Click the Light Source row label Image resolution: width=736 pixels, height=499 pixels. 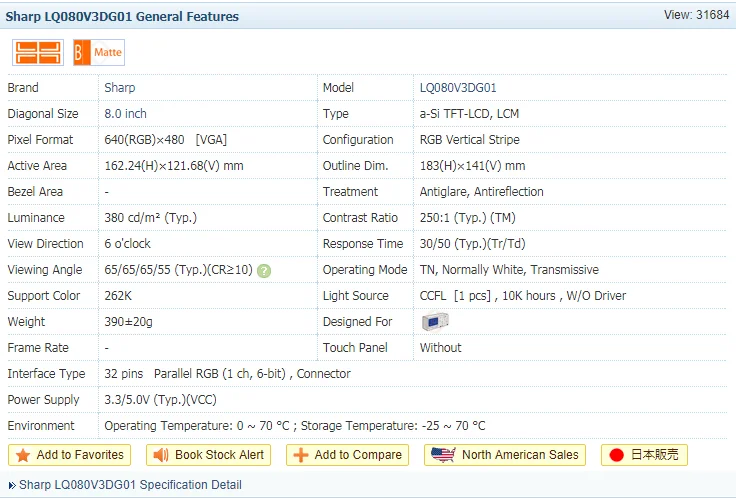click(356, 296)
